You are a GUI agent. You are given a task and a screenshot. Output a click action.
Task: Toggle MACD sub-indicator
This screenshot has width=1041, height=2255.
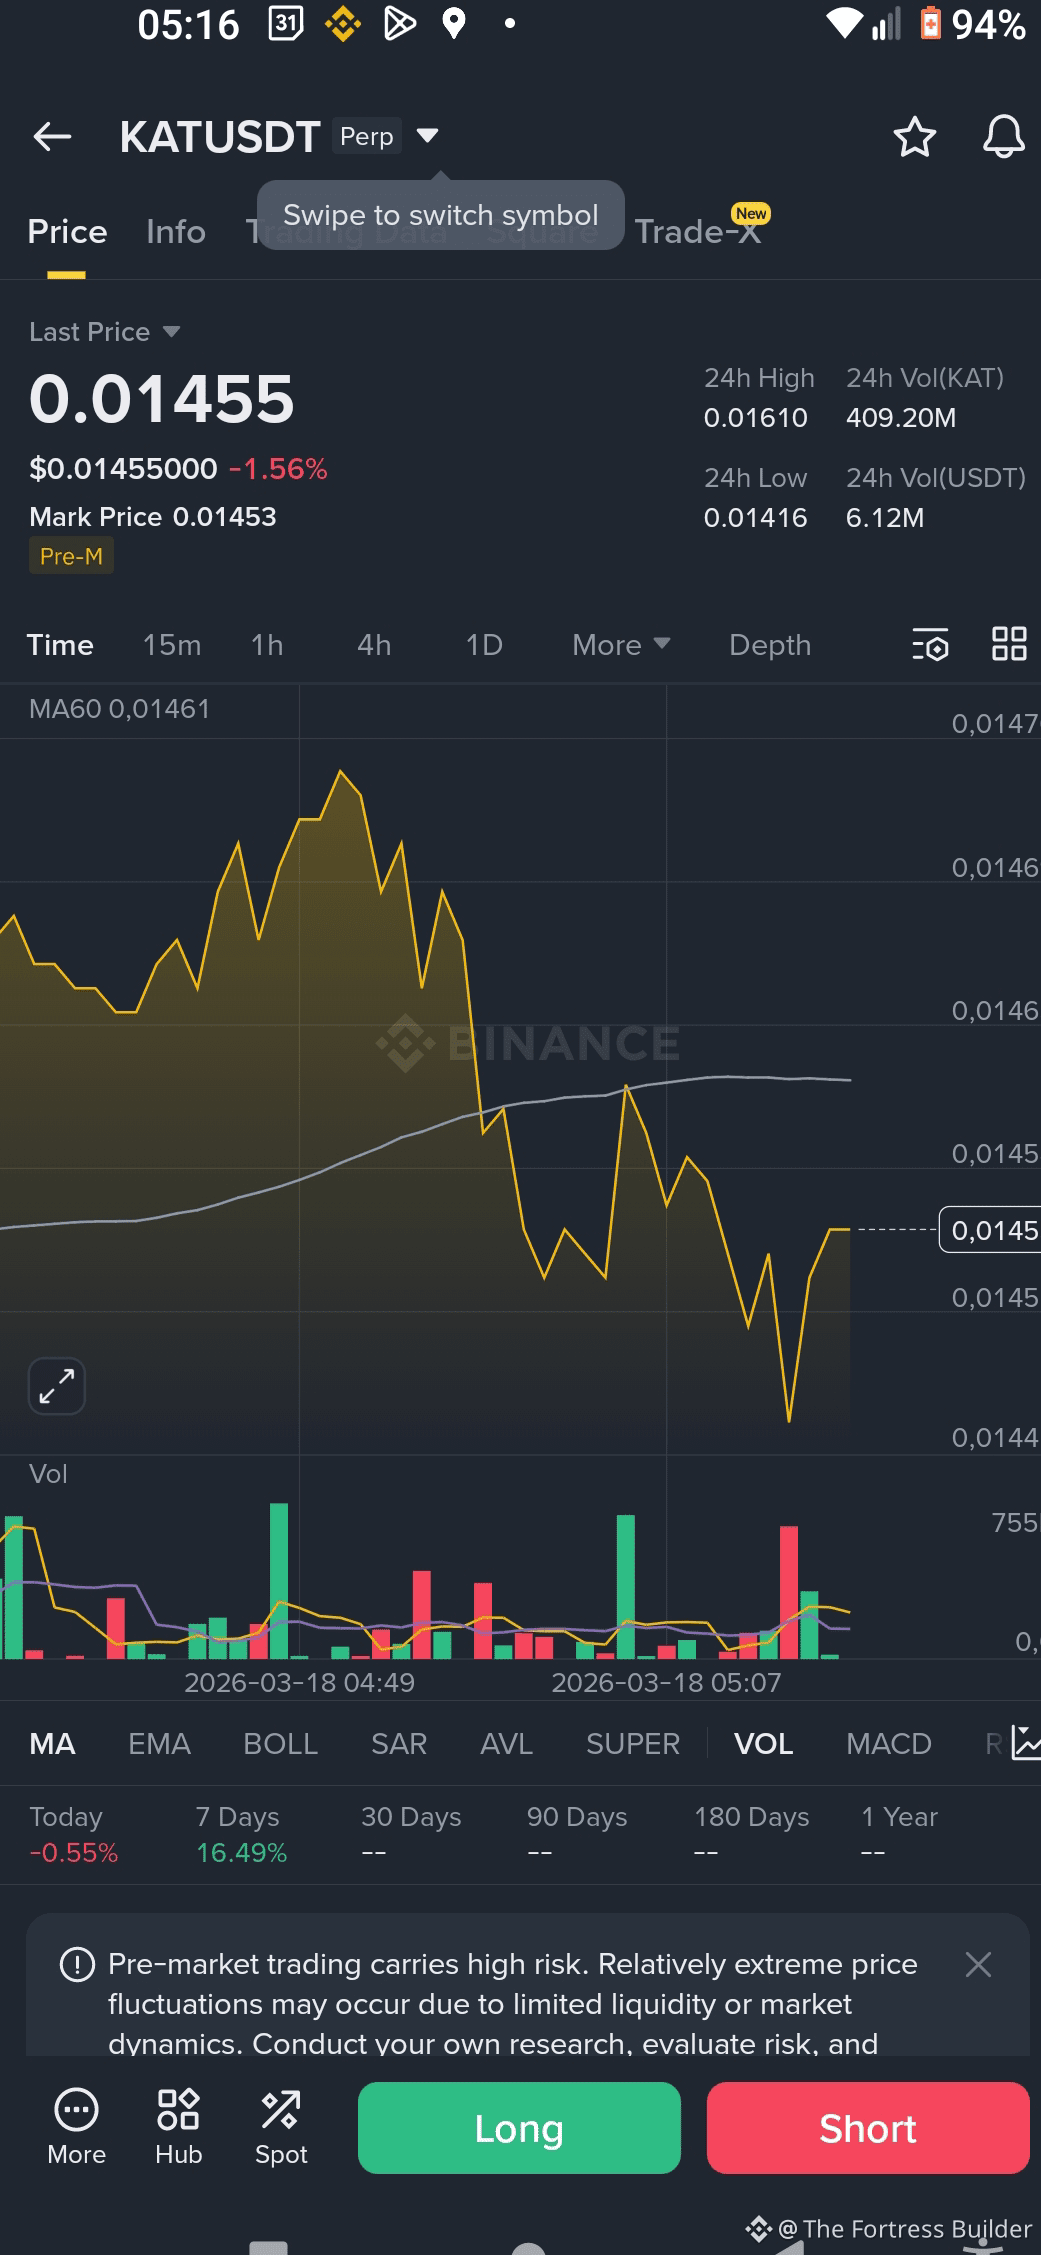(x=889, y=1743)
